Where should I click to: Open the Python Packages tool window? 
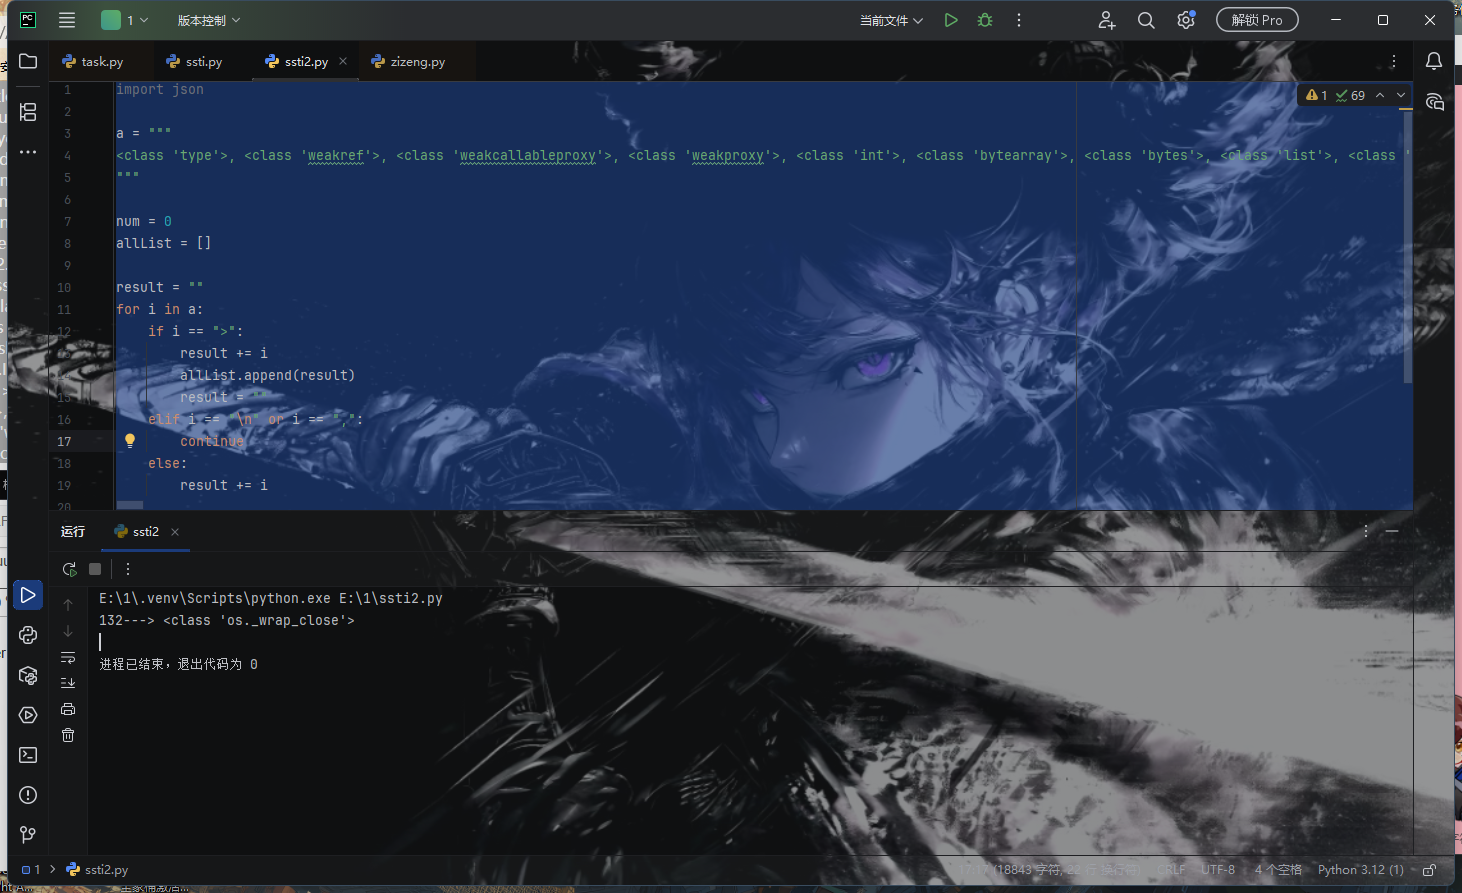[28, 676]
